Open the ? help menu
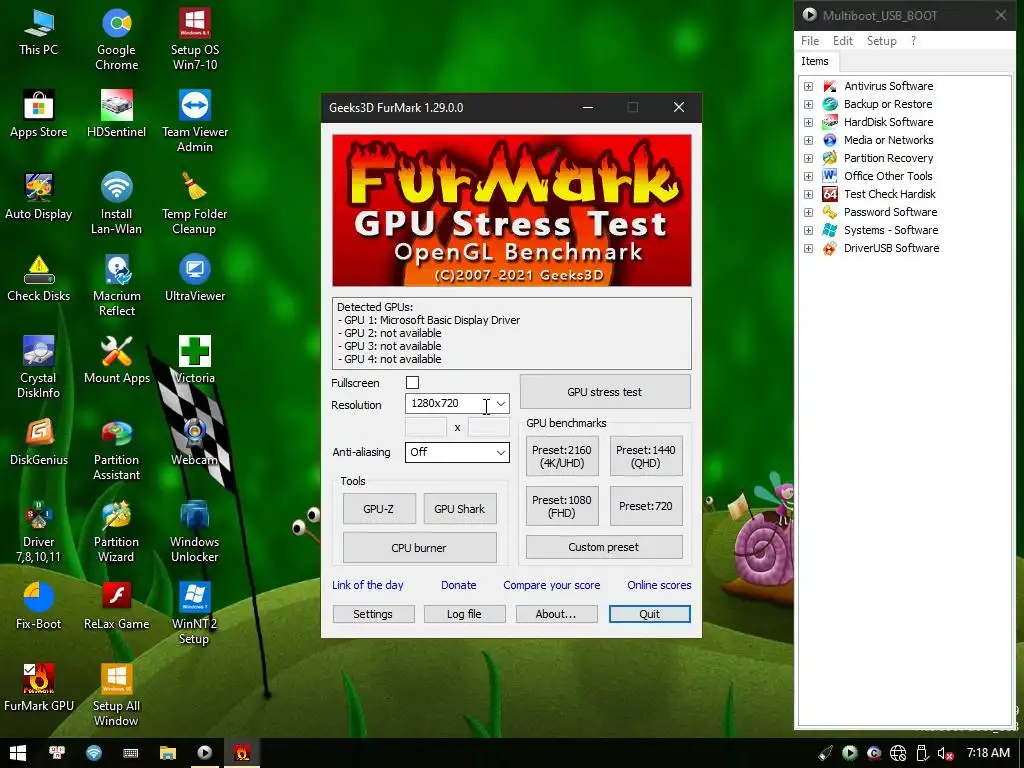Screen dimensions: 1024x768 pyautogui.click(x=913, y=40)
